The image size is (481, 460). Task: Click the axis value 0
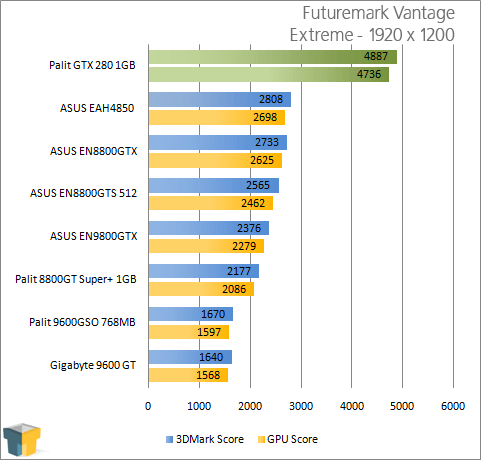tap(148, 406)
